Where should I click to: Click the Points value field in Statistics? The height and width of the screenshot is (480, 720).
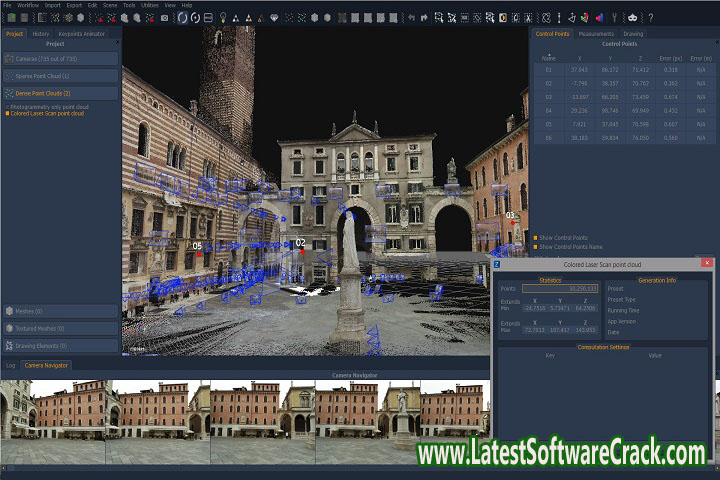pyautogui.click(x=560, y=288)
